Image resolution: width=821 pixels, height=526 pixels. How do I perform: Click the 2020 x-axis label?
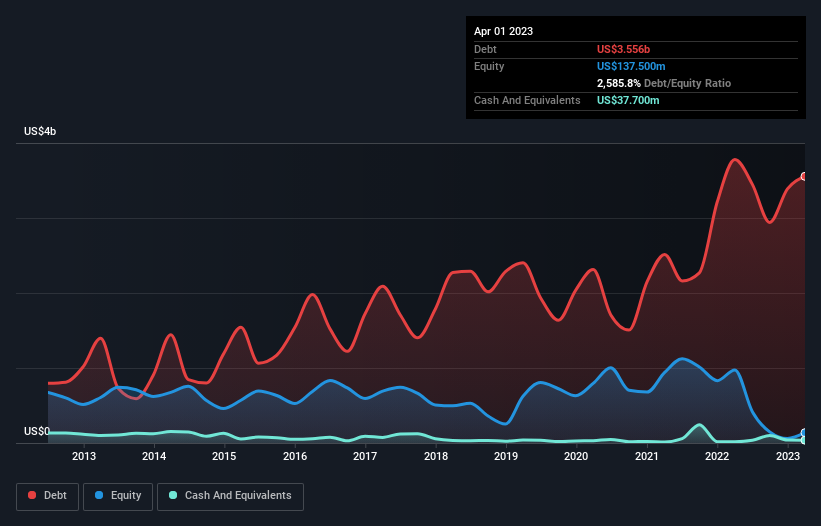[576, 456]
